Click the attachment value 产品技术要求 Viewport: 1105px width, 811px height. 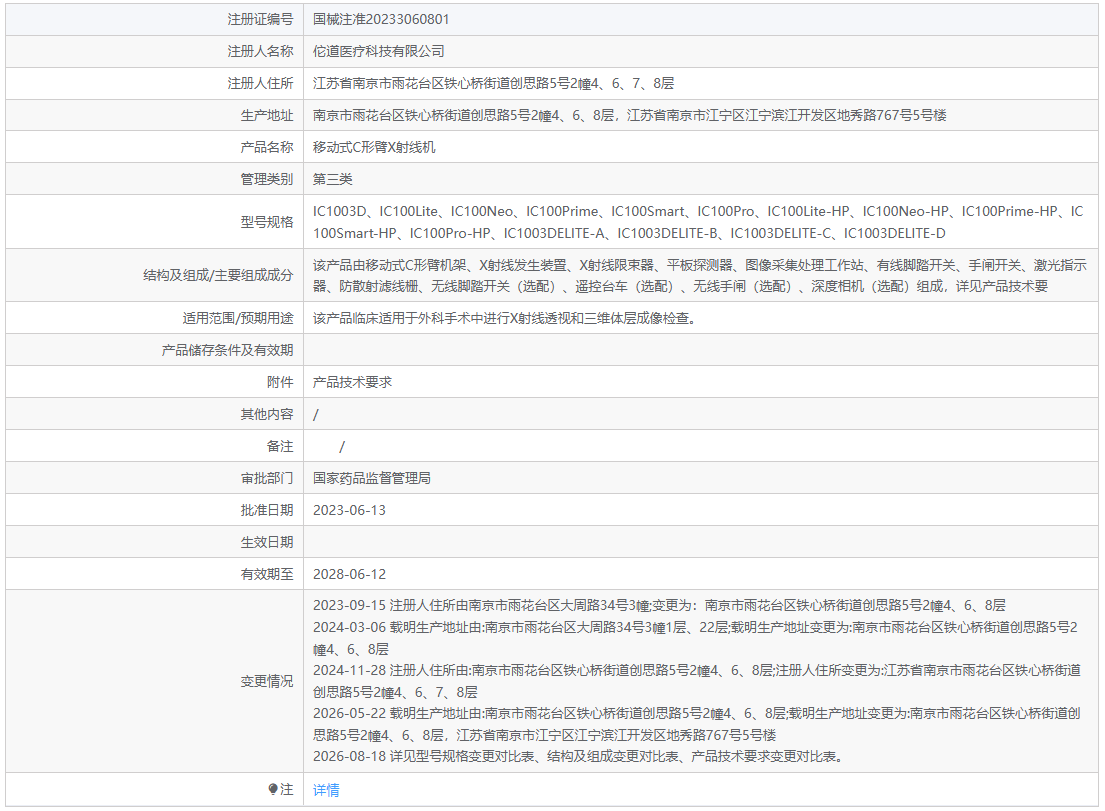pos(352,382)
